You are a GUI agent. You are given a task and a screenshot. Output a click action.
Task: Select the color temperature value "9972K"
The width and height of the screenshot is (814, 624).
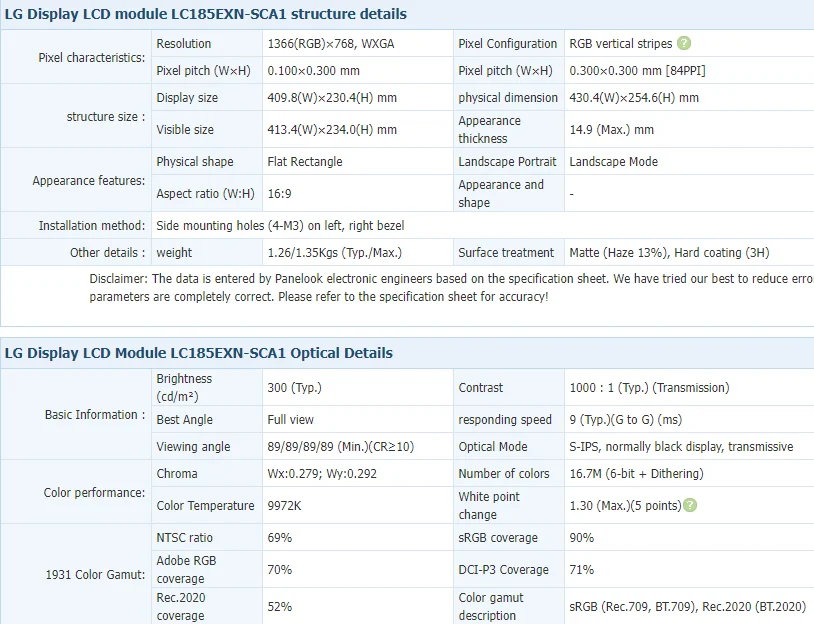(x=284, y=506)
